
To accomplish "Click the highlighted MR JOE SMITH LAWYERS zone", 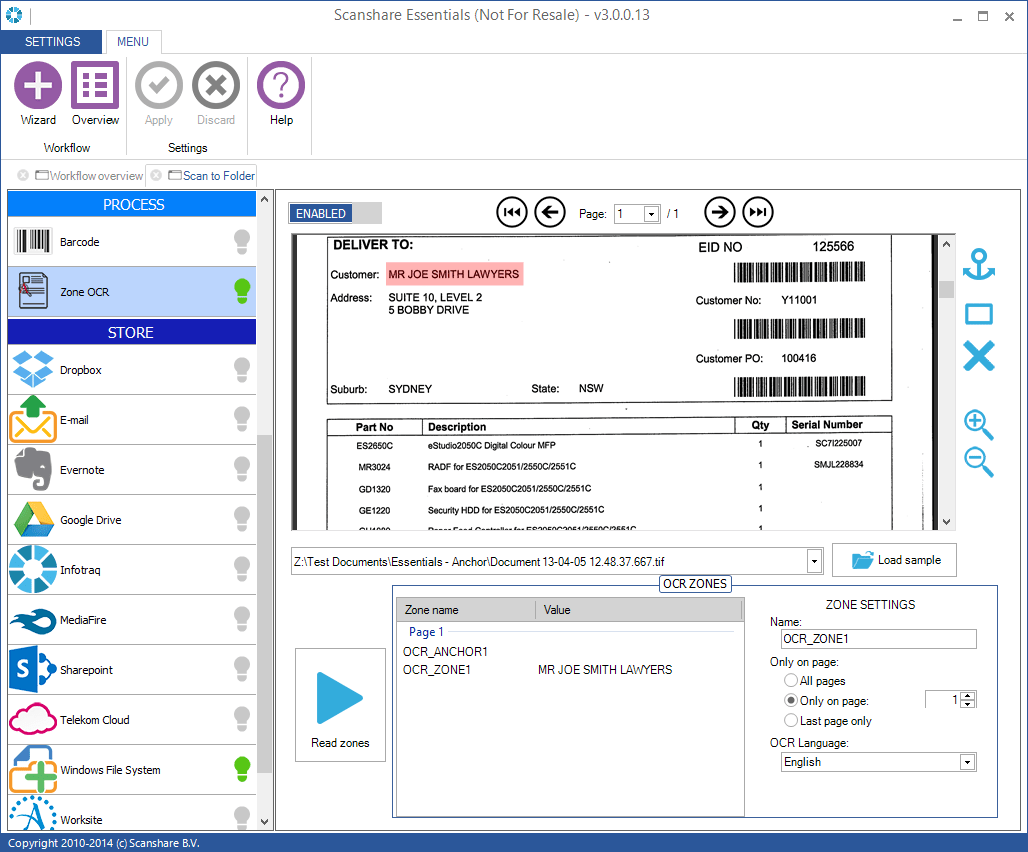I will 454,274.
